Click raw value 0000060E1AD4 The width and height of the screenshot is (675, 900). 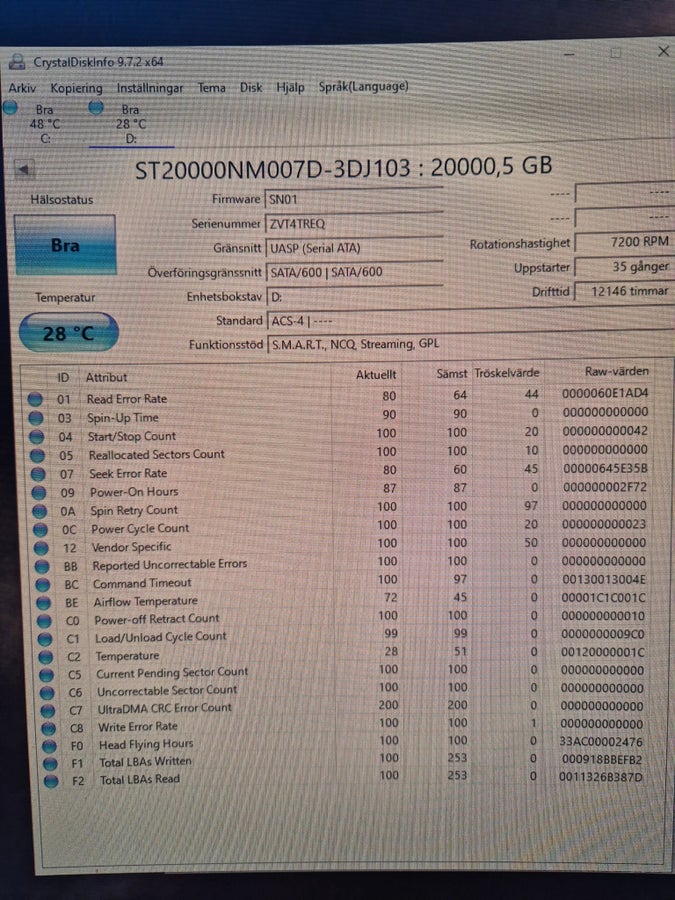pos(605,393)
